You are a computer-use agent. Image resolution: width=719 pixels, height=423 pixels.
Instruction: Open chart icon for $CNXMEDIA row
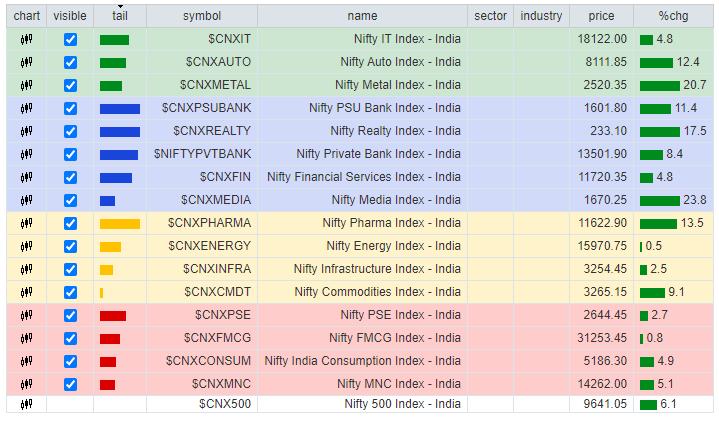[x=26, y=200]
